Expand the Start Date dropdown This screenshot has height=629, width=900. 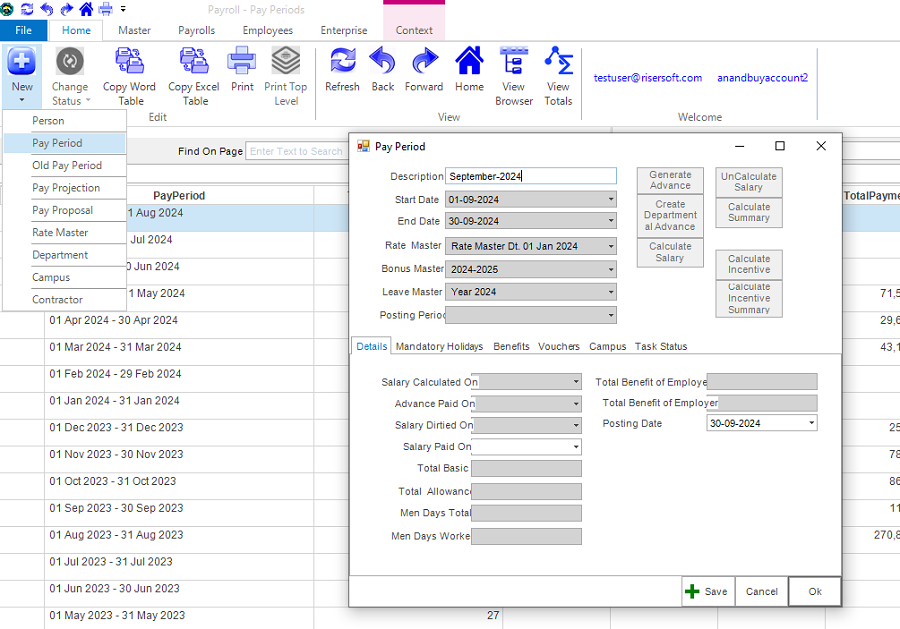(611, 200)
